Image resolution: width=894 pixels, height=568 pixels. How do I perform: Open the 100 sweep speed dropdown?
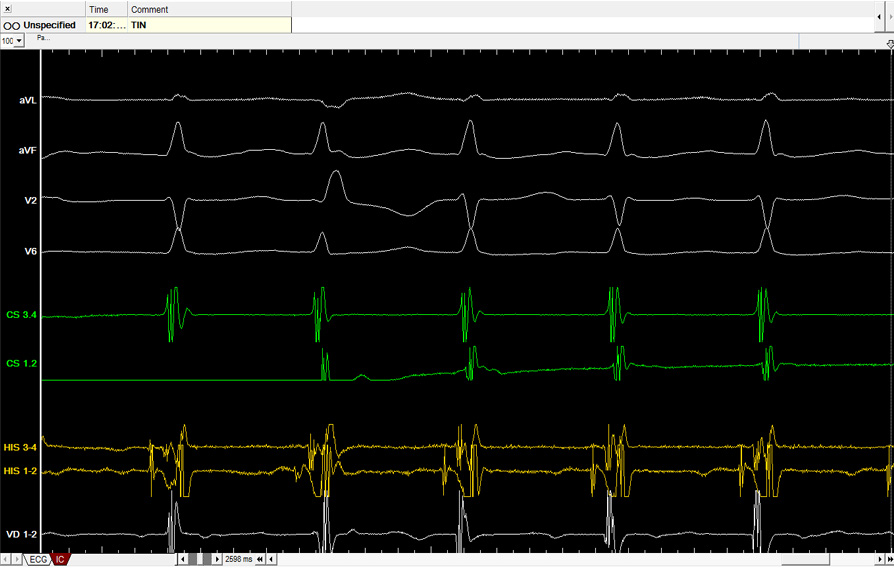click(13, 41)
